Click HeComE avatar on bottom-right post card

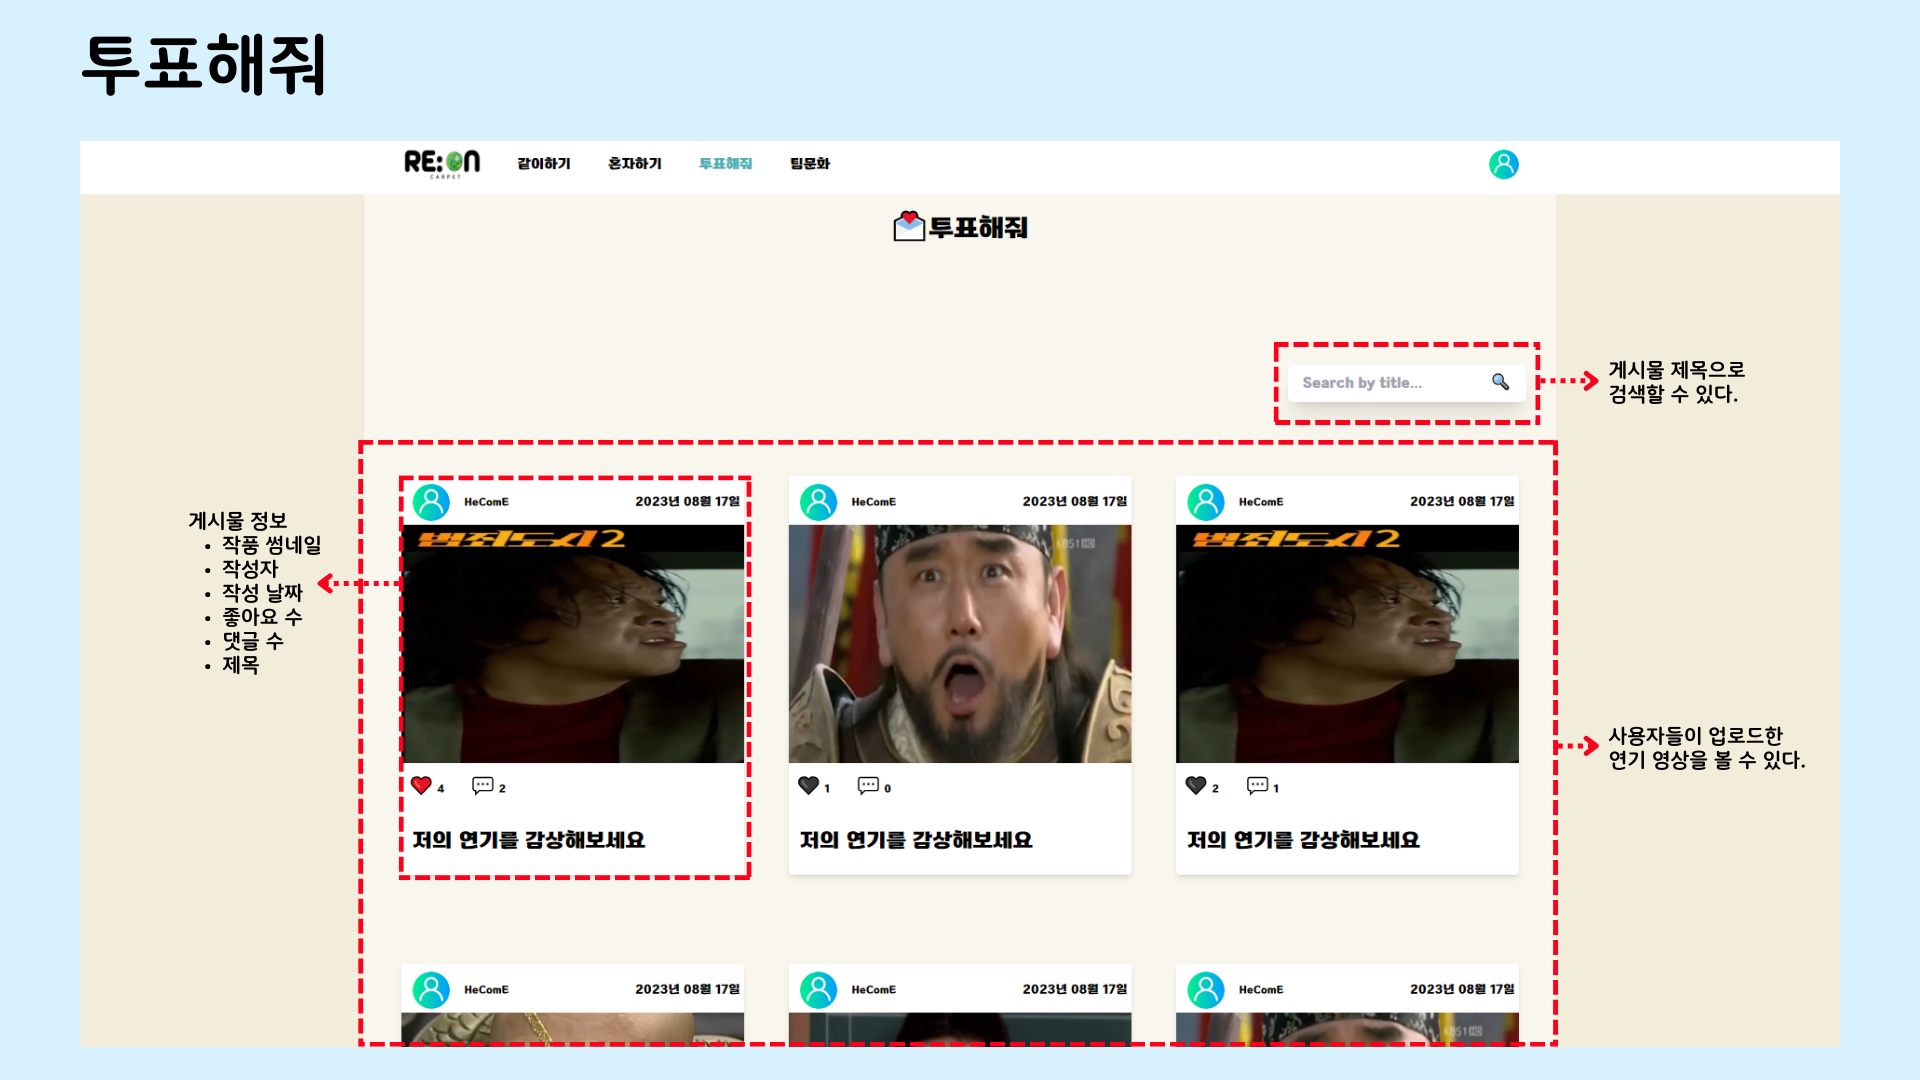coord(1206,990)
